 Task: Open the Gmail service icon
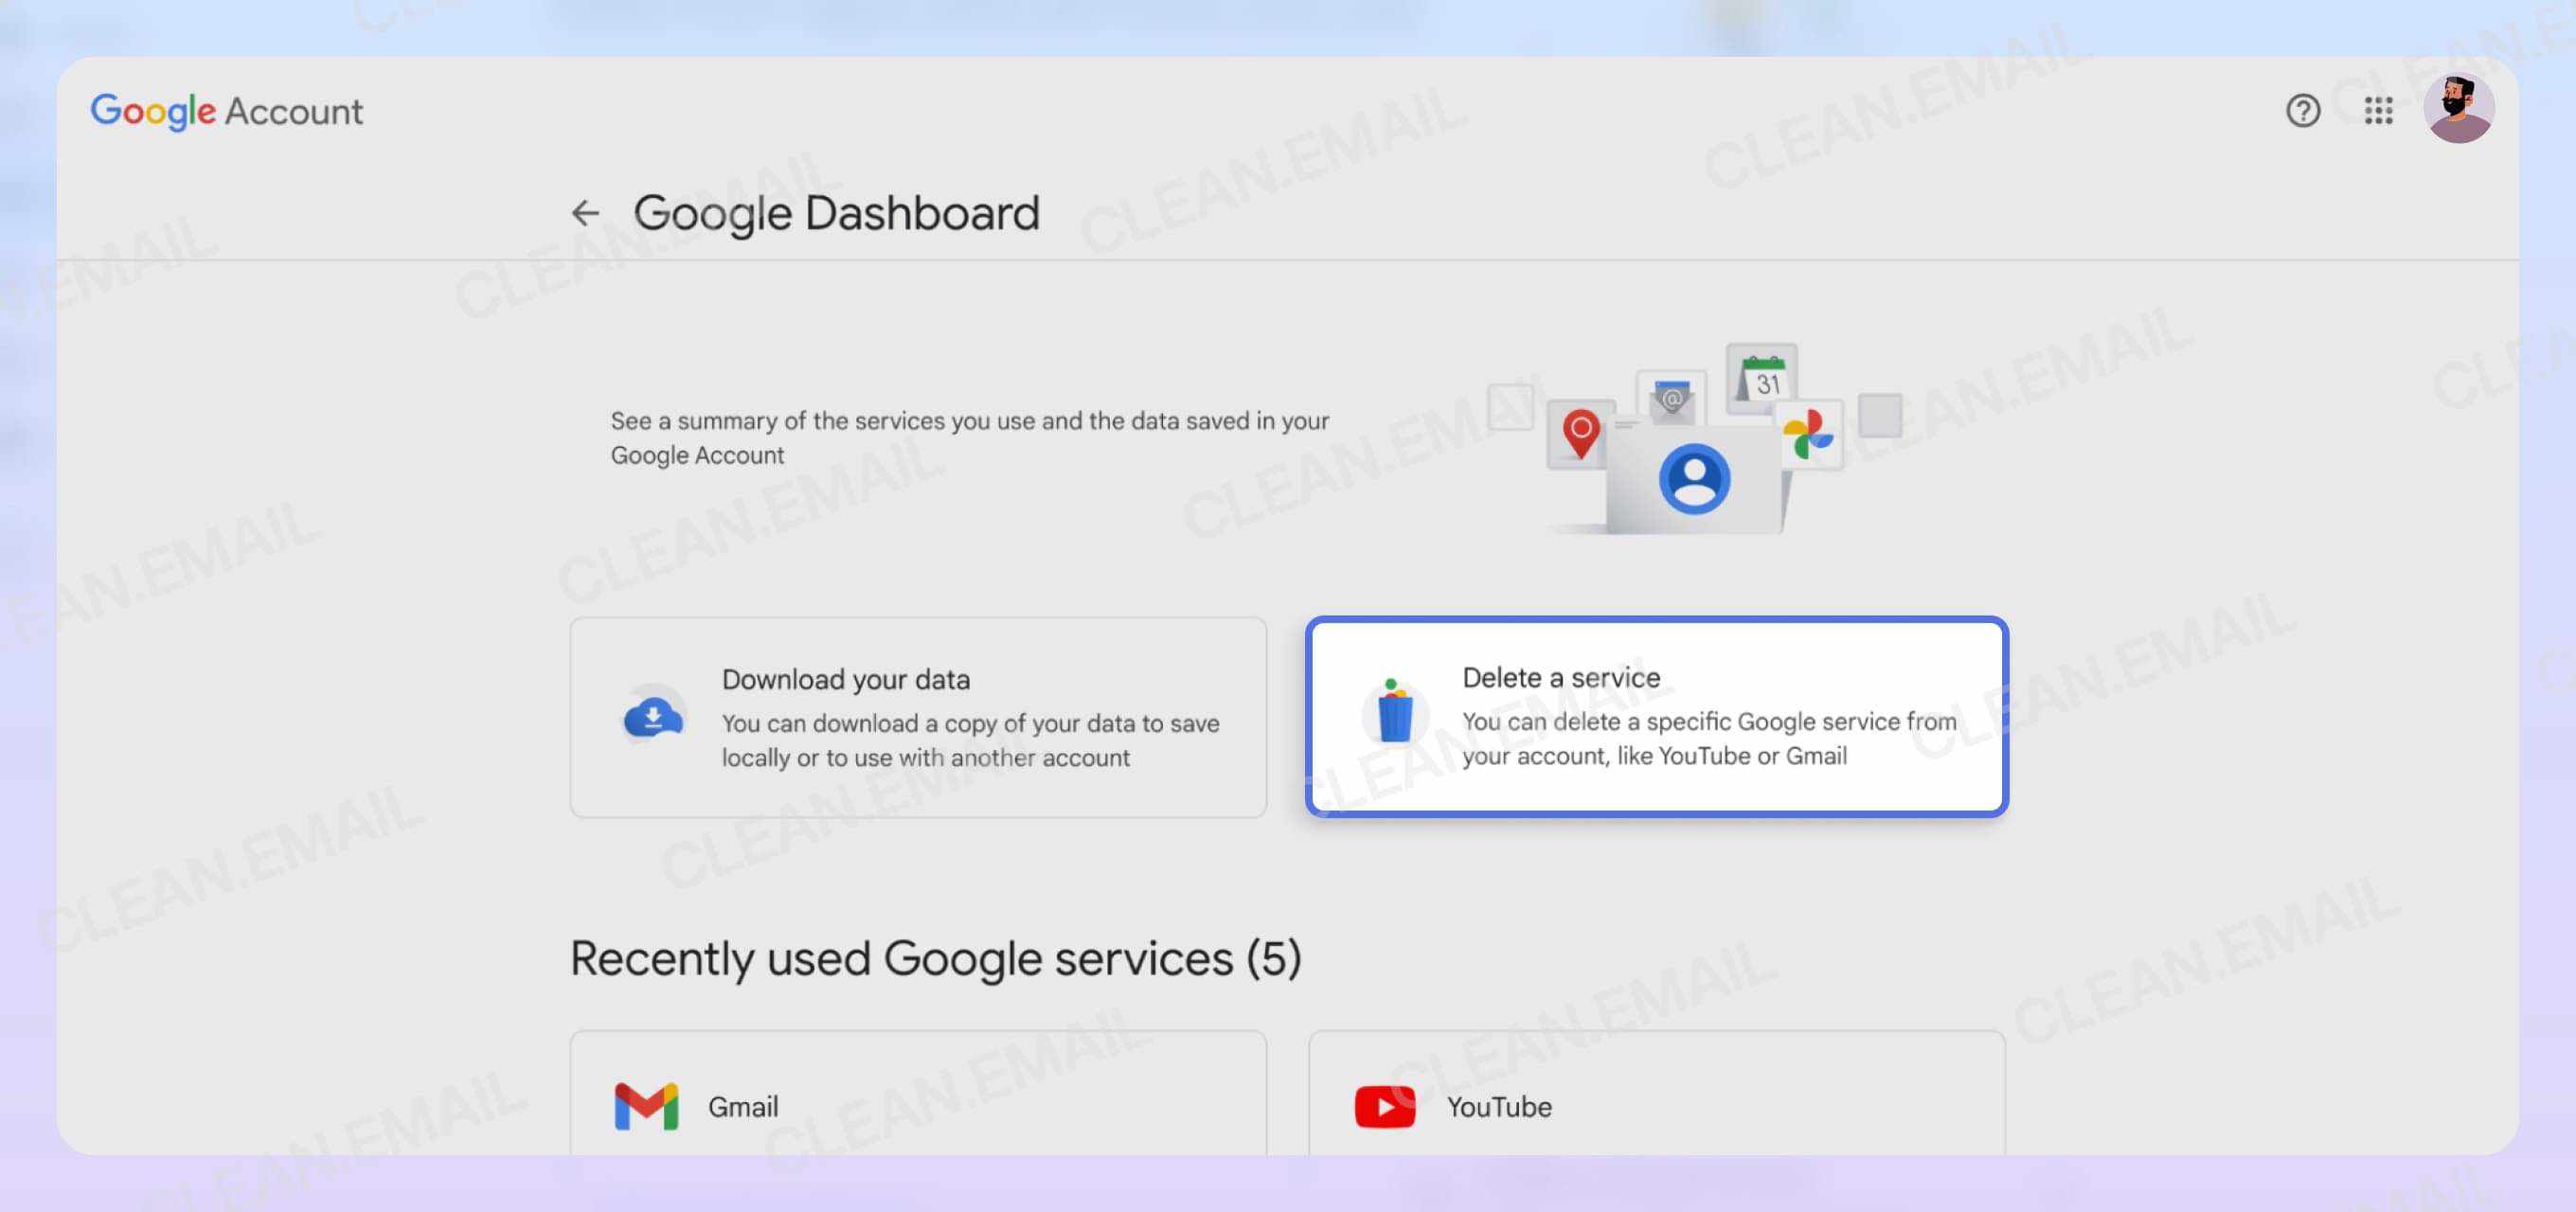click(x=643, y=1105)
